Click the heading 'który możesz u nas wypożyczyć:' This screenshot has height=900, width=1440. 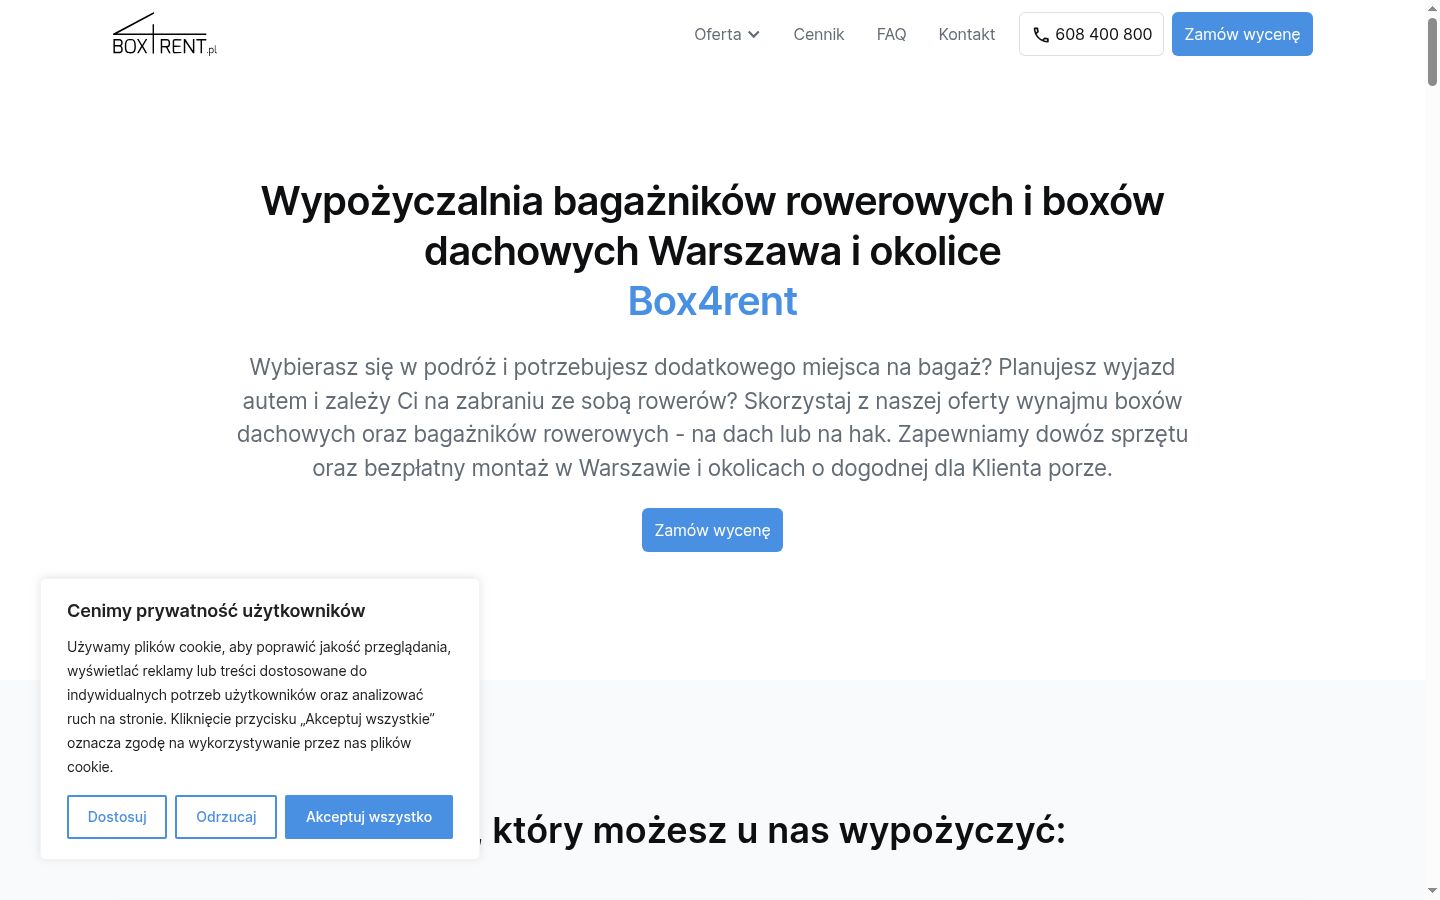point(779,830)
